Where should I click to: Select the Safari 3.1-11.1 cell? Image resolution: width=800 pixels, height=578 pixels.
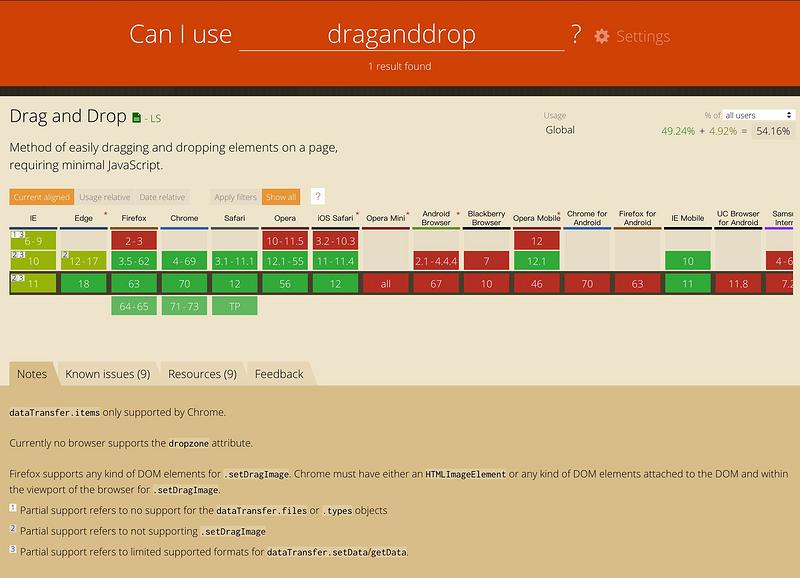[x=235, y=261]
